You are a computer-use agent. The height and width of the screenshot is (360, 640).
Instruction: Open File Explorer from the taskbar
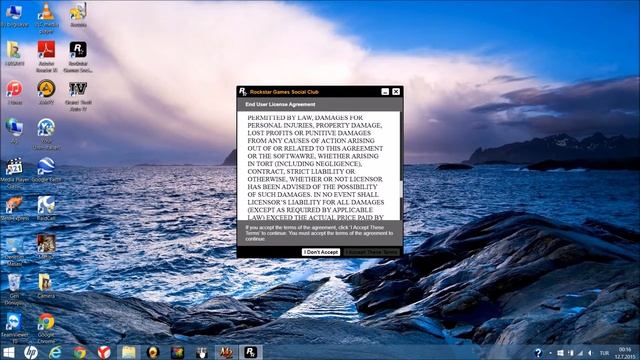pos(129,352)
